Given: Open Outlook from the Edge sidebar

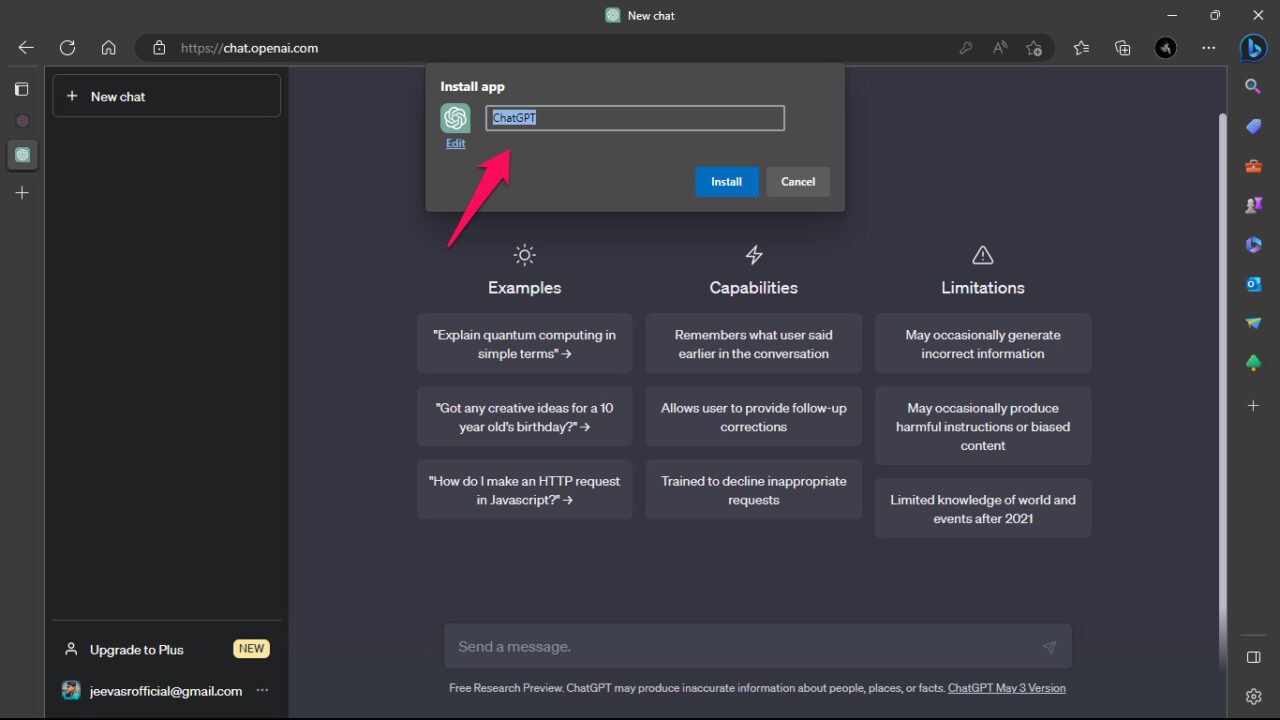Looking at the screenshot, I should point(1253,284).
